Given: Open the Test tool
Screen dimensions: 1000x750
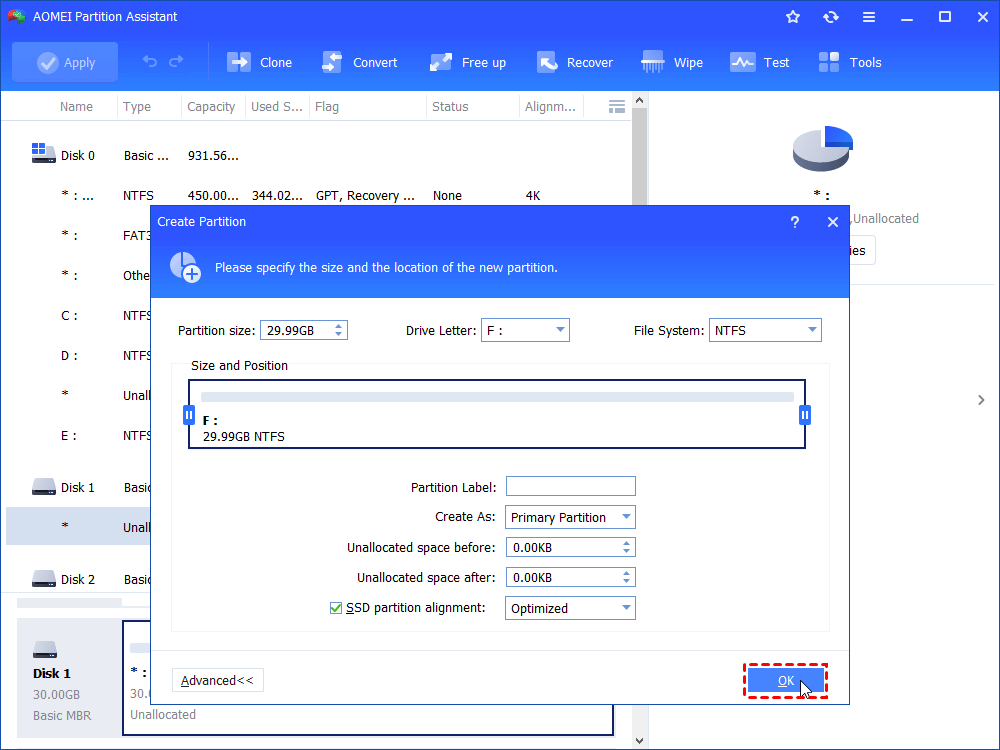Looking at the screenshot, I should tap(760, 62).
